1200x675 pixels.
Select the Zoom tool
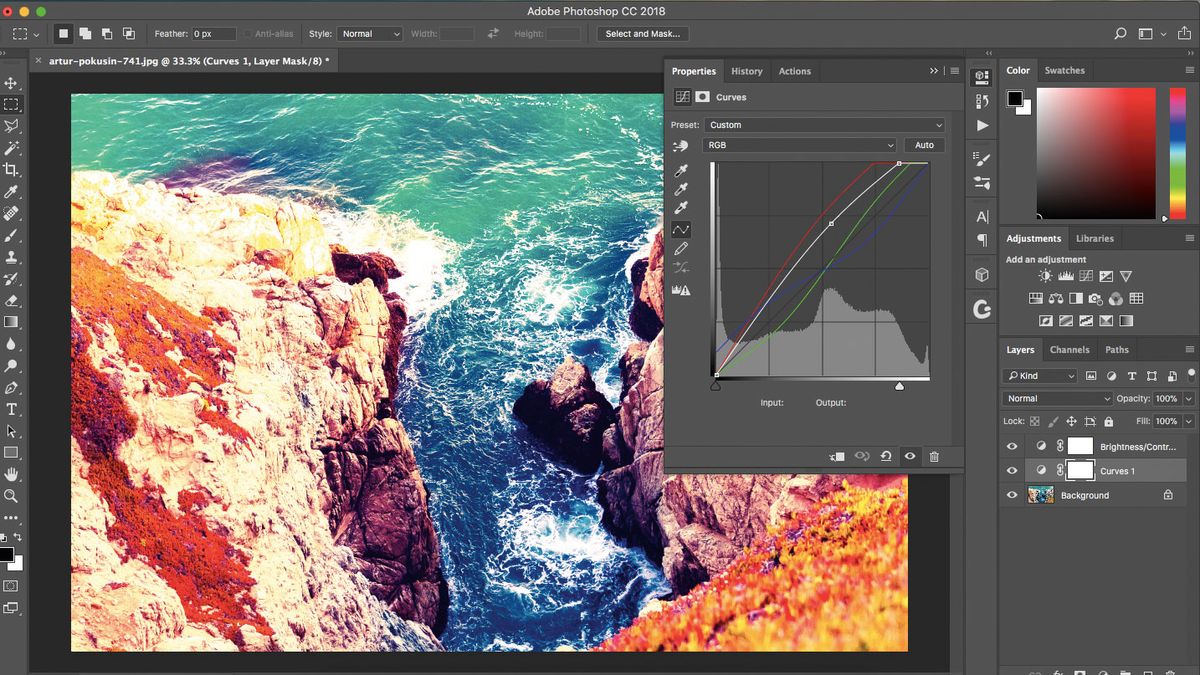pyautogui.click(x=13, y=496)
